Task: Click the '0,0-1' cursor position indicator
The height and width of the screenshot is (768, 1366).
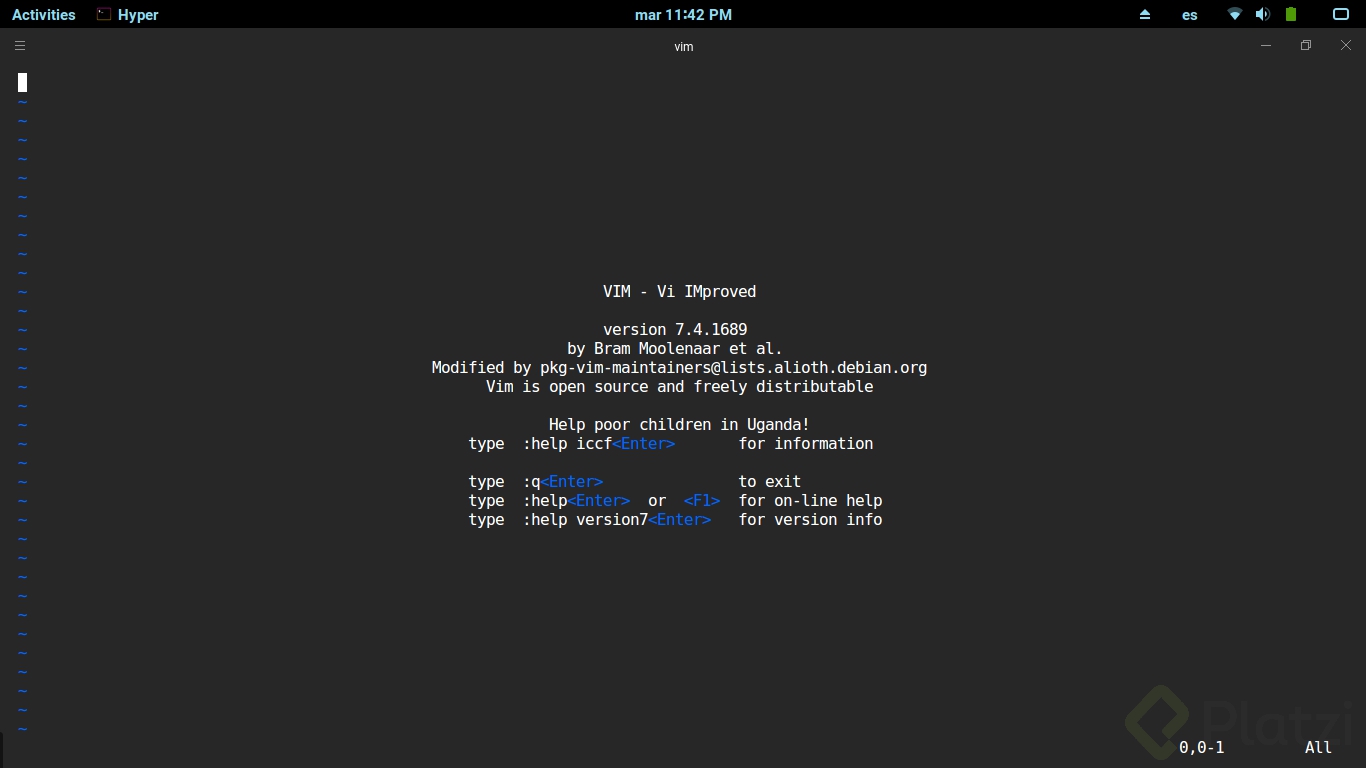Action: (x=1203, y=747)
